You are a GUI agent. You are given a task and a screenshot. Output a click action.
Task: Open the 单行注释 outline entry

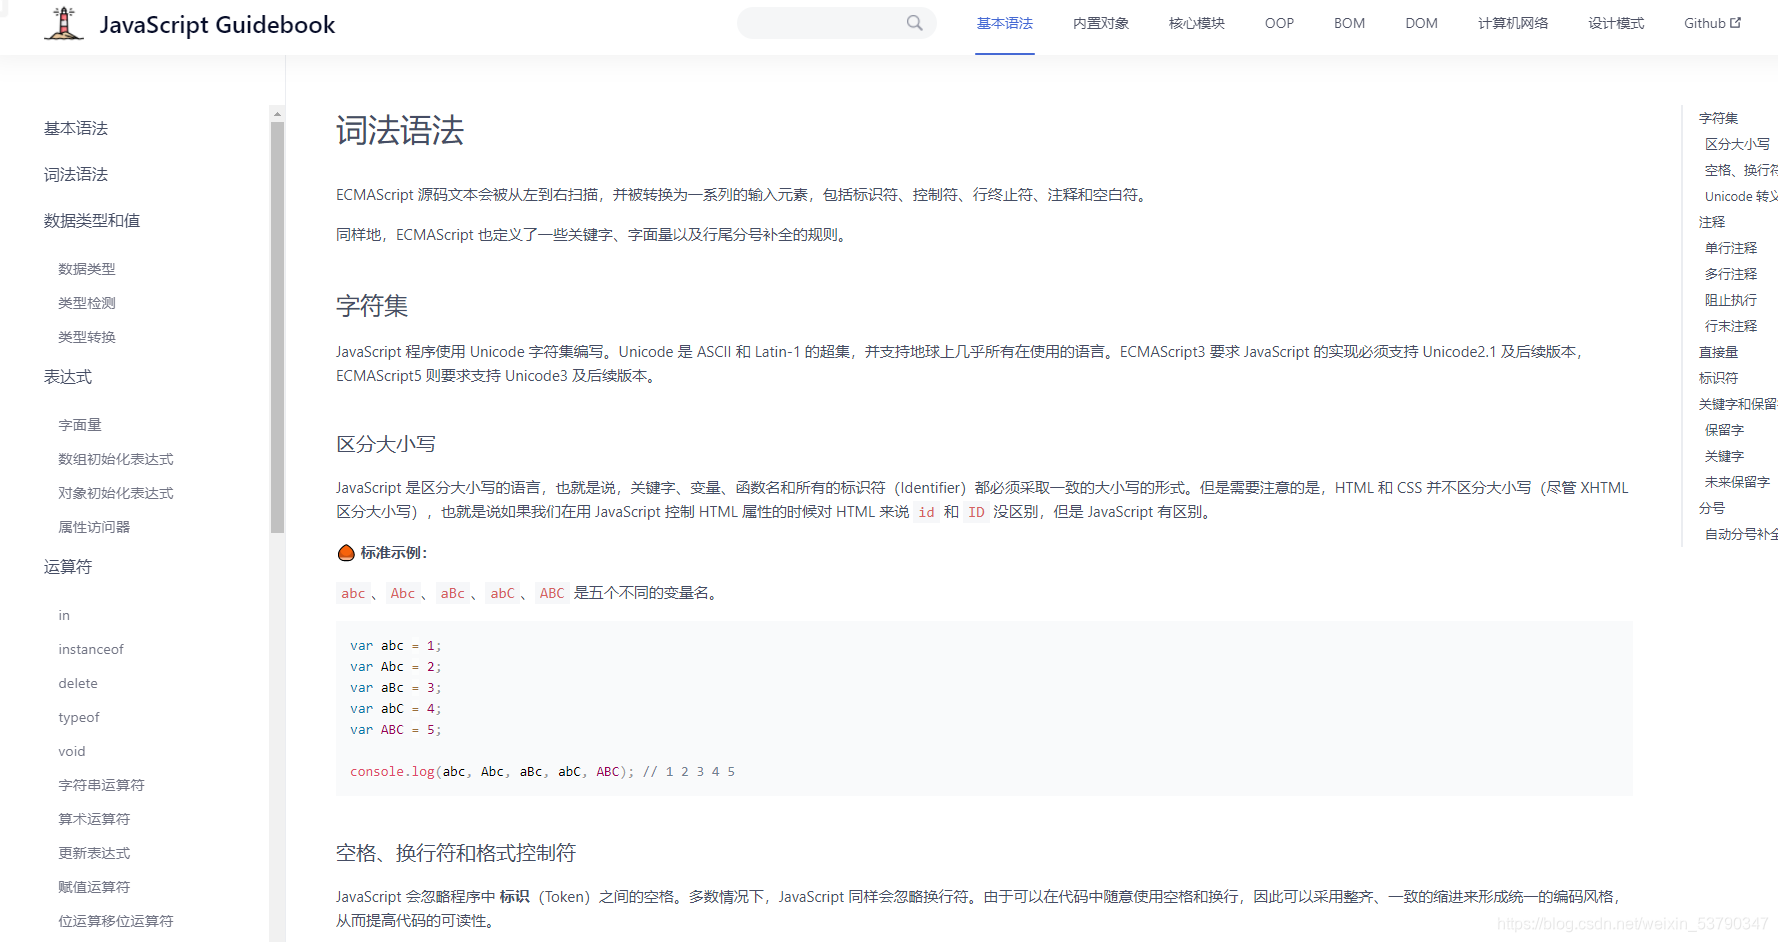pyautogui.click(x=1731, y=247)
